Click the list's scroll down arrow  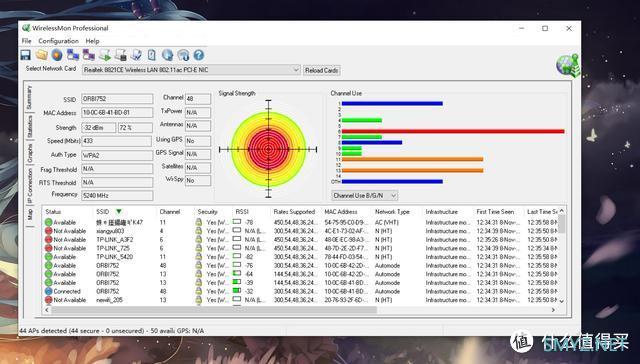click(x=562, y=301)
